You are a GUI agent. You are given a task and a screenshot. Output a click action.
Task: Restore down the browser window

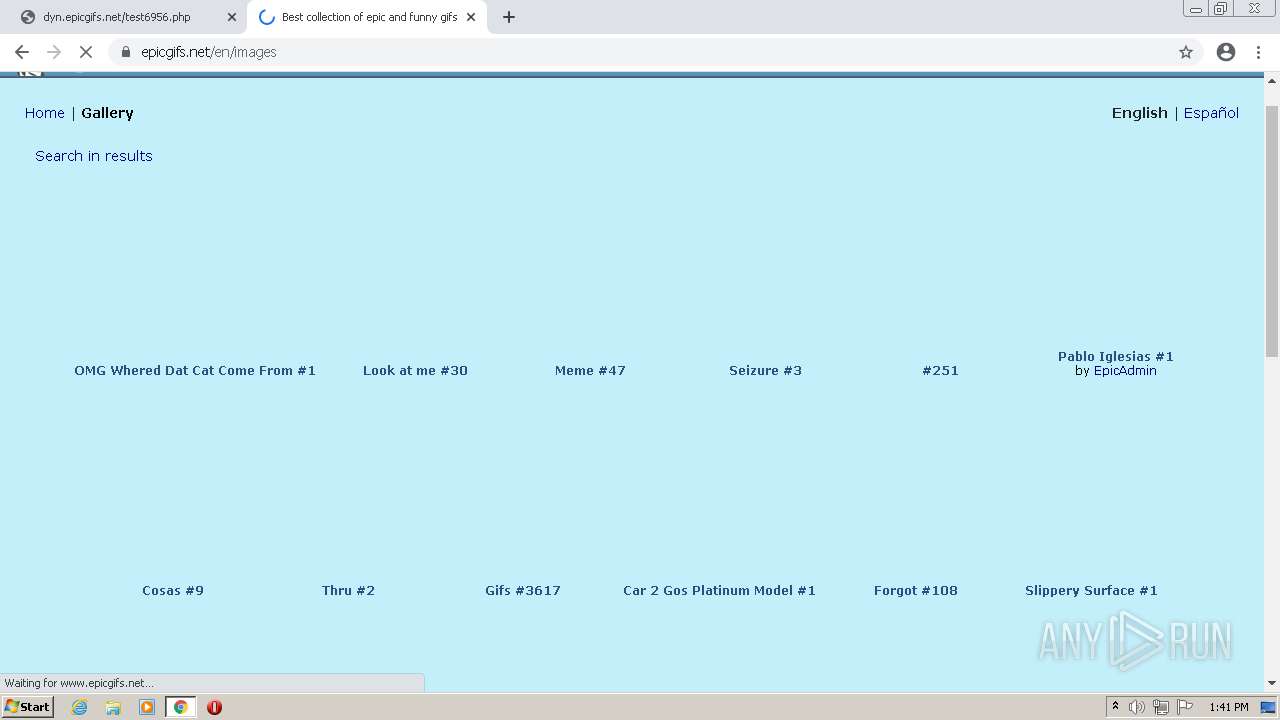1221,9
